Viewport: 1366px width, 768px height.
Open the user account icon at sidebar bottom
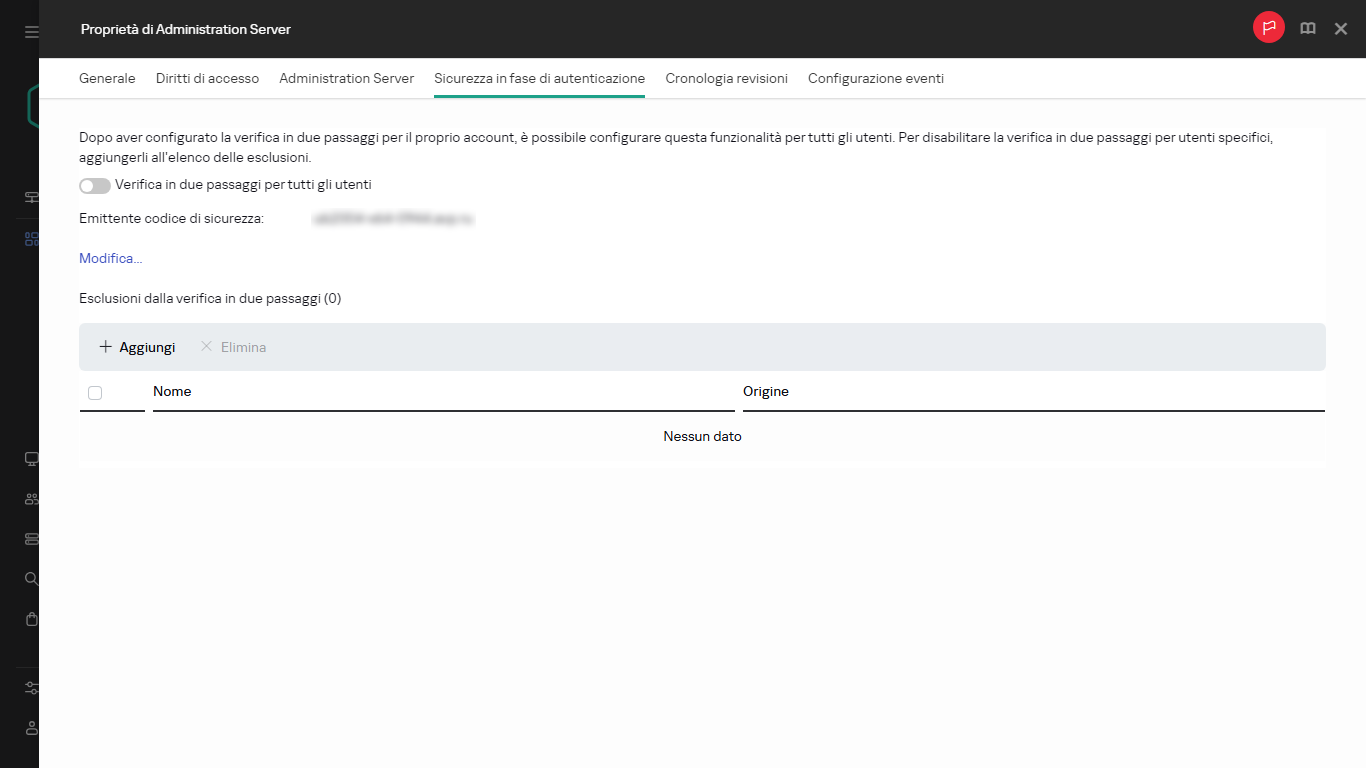pos(30,728)
